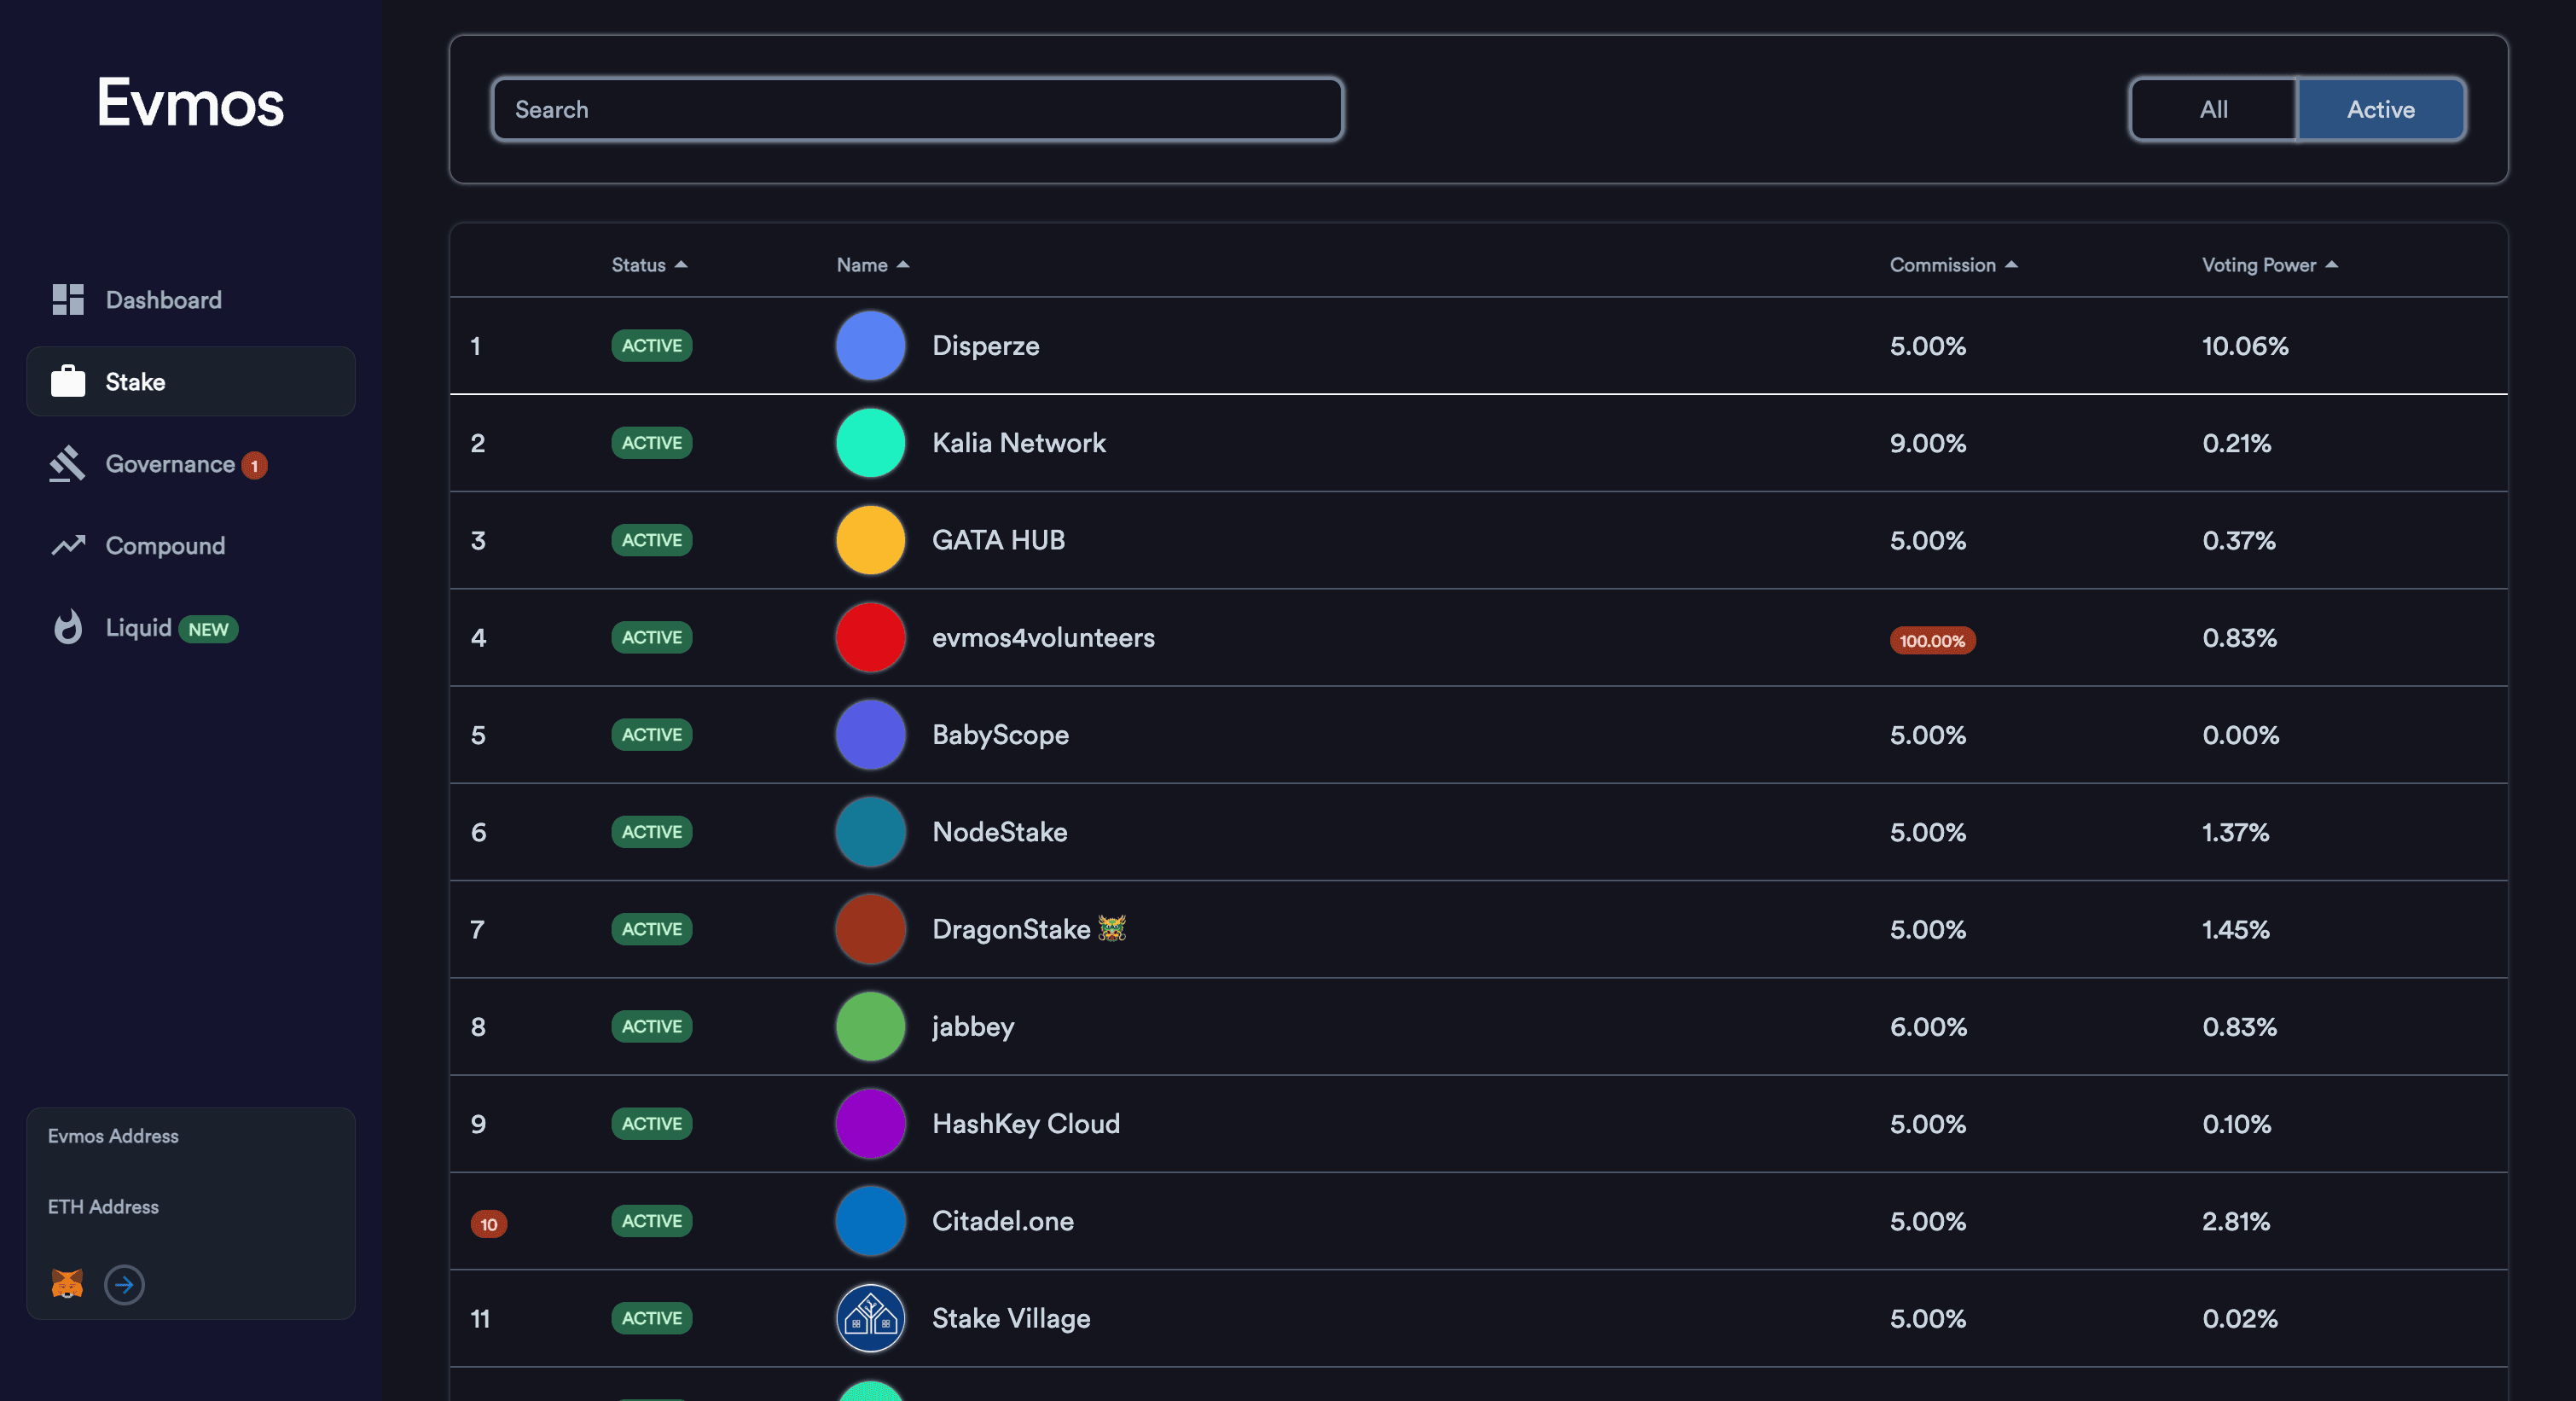Open the Stake page
2576x1401 pixels.
tap(190, 381)
